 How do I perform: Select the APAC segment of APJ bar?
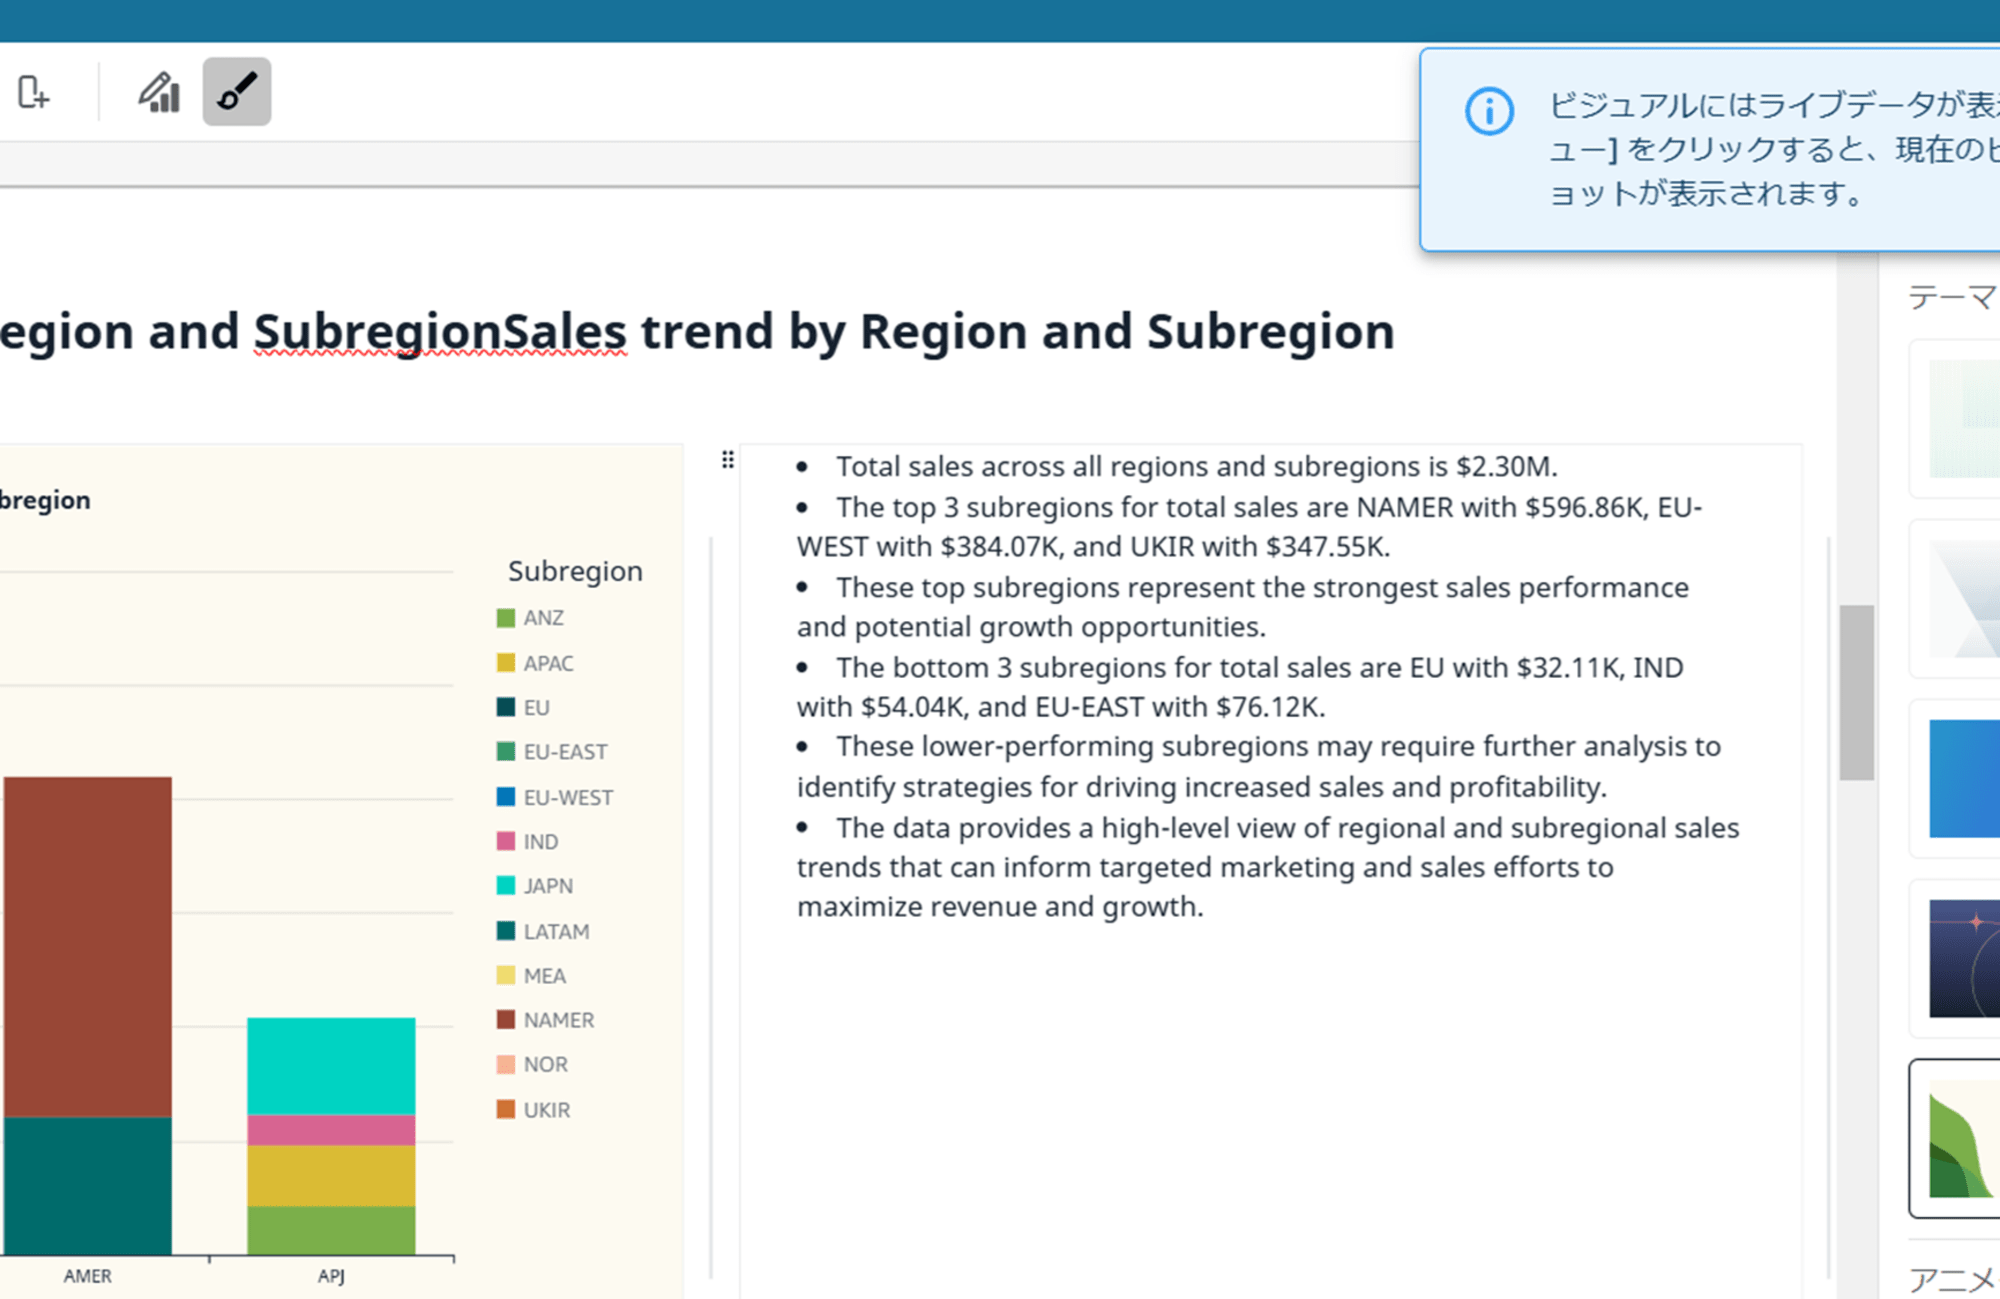[331, 1176]
